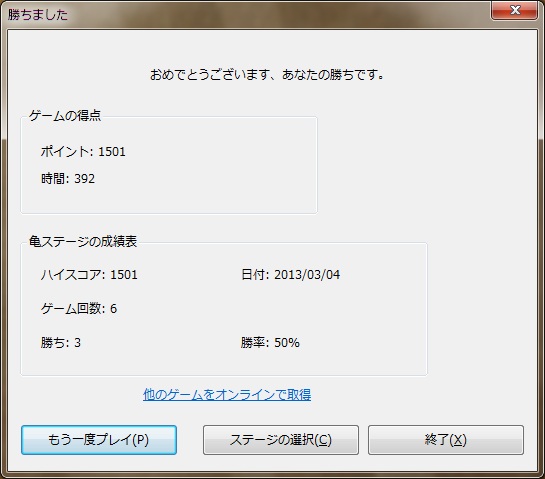Image resolution: width=545 pixels, height=479 pixels.
Task: Click the ゲームの得点 group label
Action: (65, 115)
